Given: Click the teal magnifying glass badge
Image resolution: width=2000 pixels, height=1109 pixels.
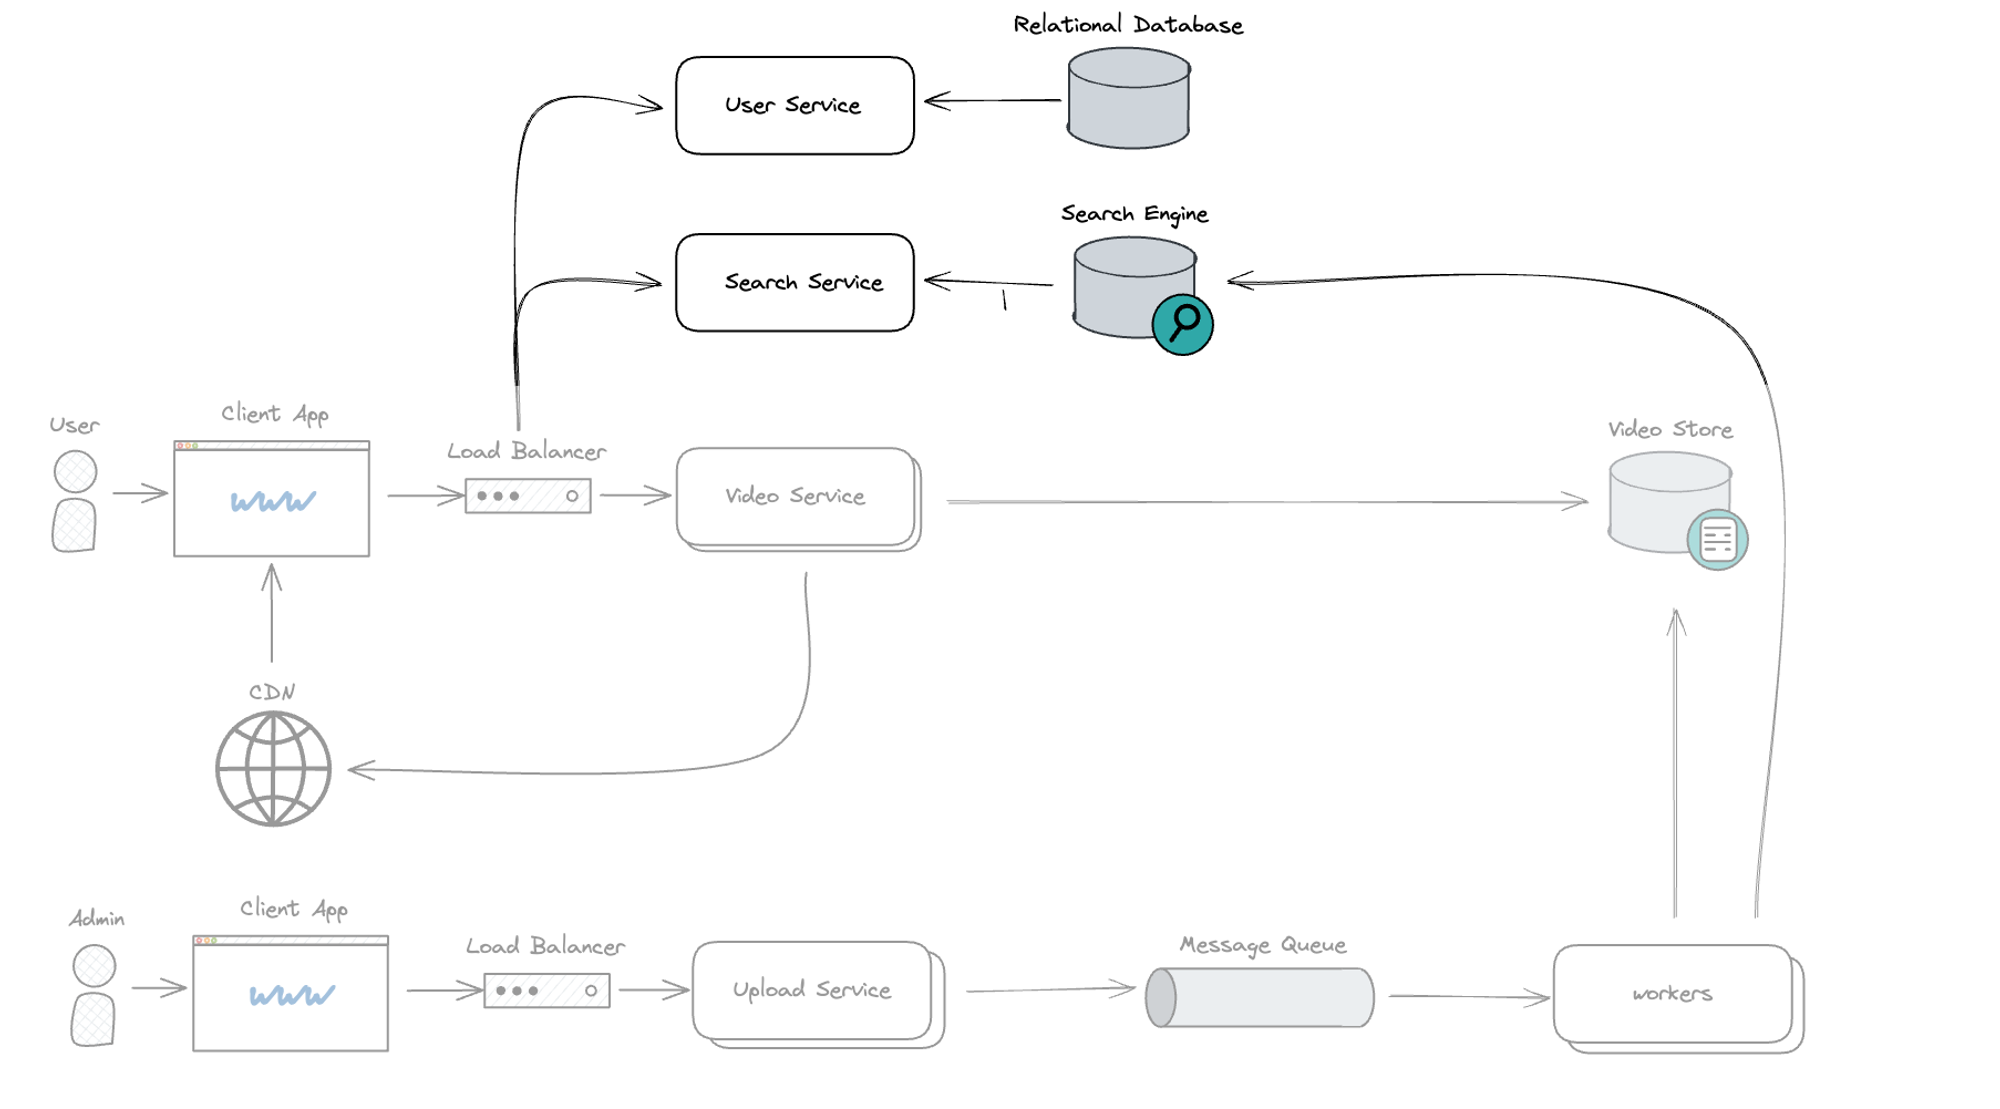Looking at the screenshot, I should (1182, 324).
